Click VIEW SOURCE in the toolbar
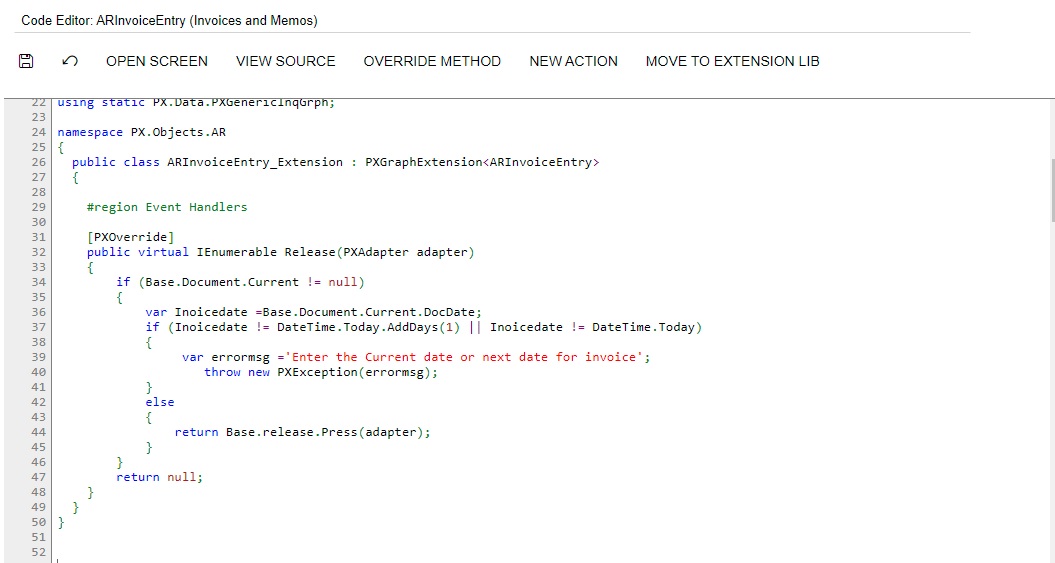Viewport: 1055px width, 563px height. click(285, 61)
